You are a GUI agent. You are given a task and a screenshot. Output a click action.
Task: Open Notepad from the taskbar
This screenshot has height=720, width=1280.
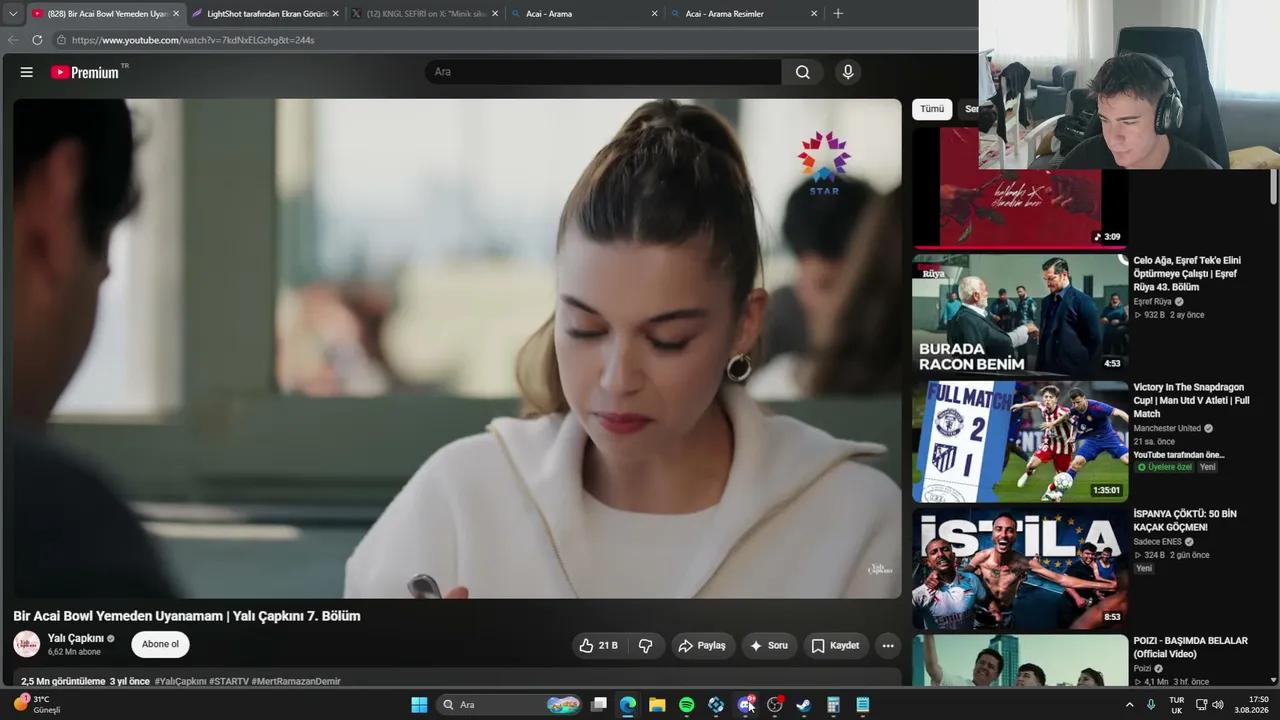click(x=863, y=705)
